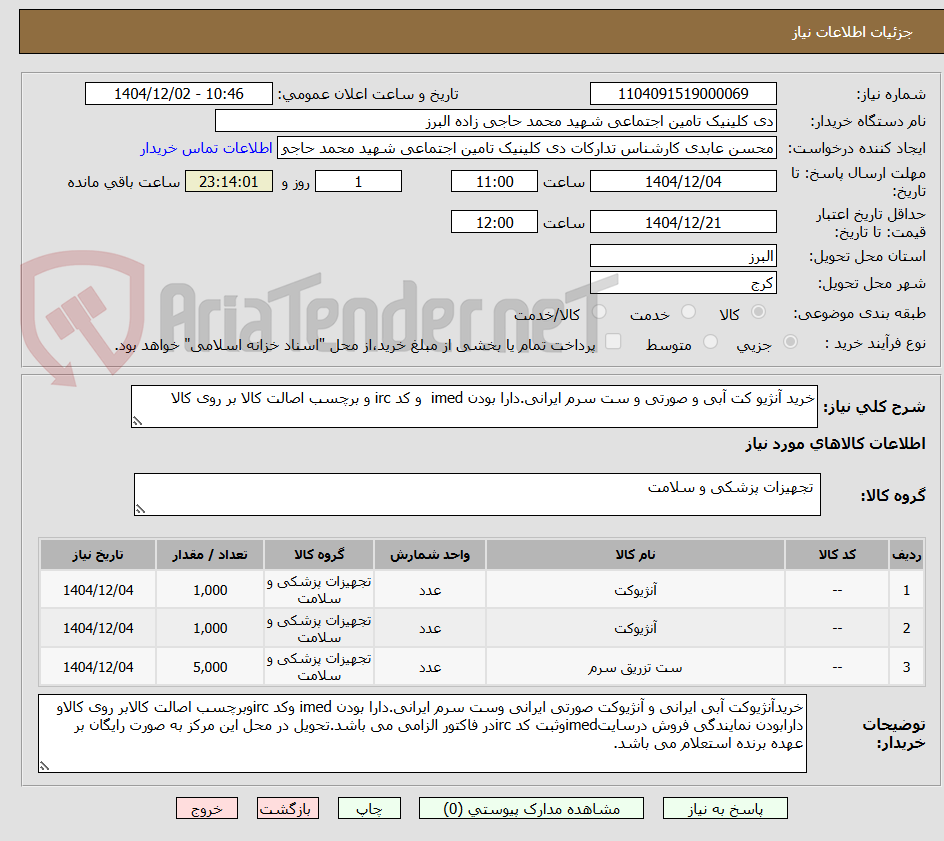Click the خروج exit button

pos(206,808)
